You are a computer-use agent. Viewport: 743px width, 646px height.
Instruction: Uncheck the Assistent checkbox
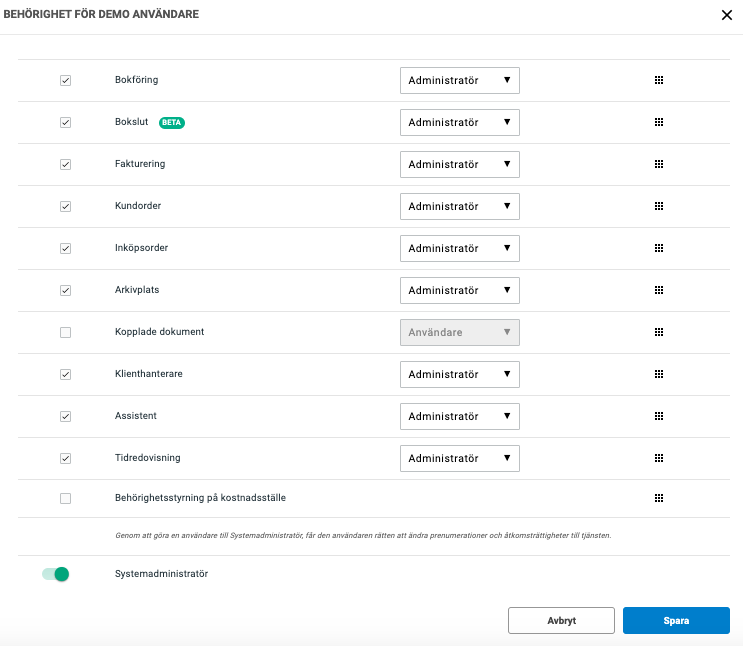[x=65, y=416]
